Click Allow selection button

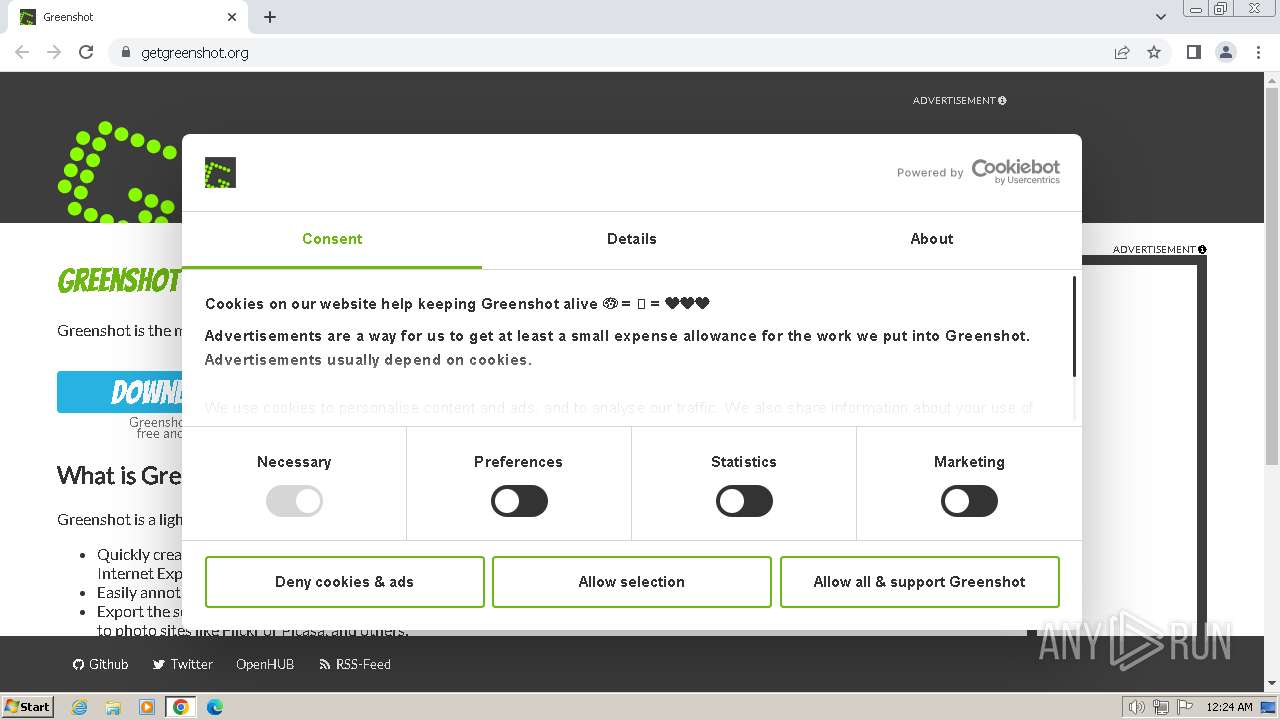click(x=632, y=582)
